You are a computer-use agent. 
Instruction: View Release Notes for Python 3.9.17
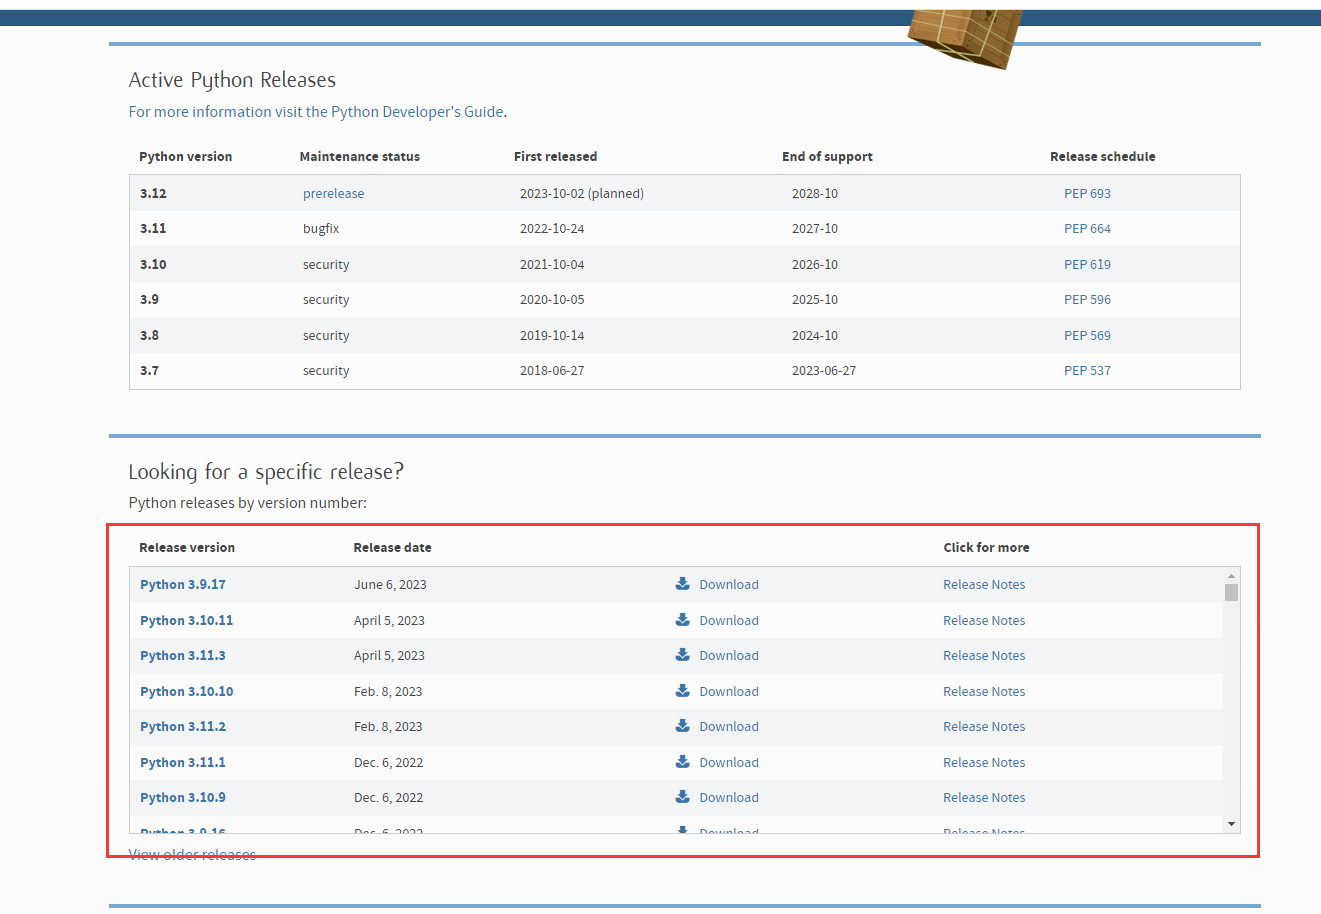pyautogui.click(x=984, y=584)
